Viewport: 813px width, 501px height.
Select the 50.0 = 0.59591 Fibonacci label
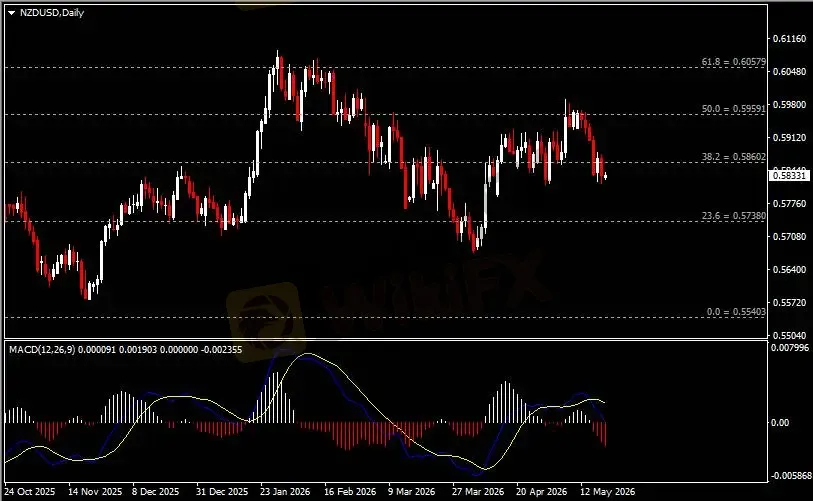733,109
